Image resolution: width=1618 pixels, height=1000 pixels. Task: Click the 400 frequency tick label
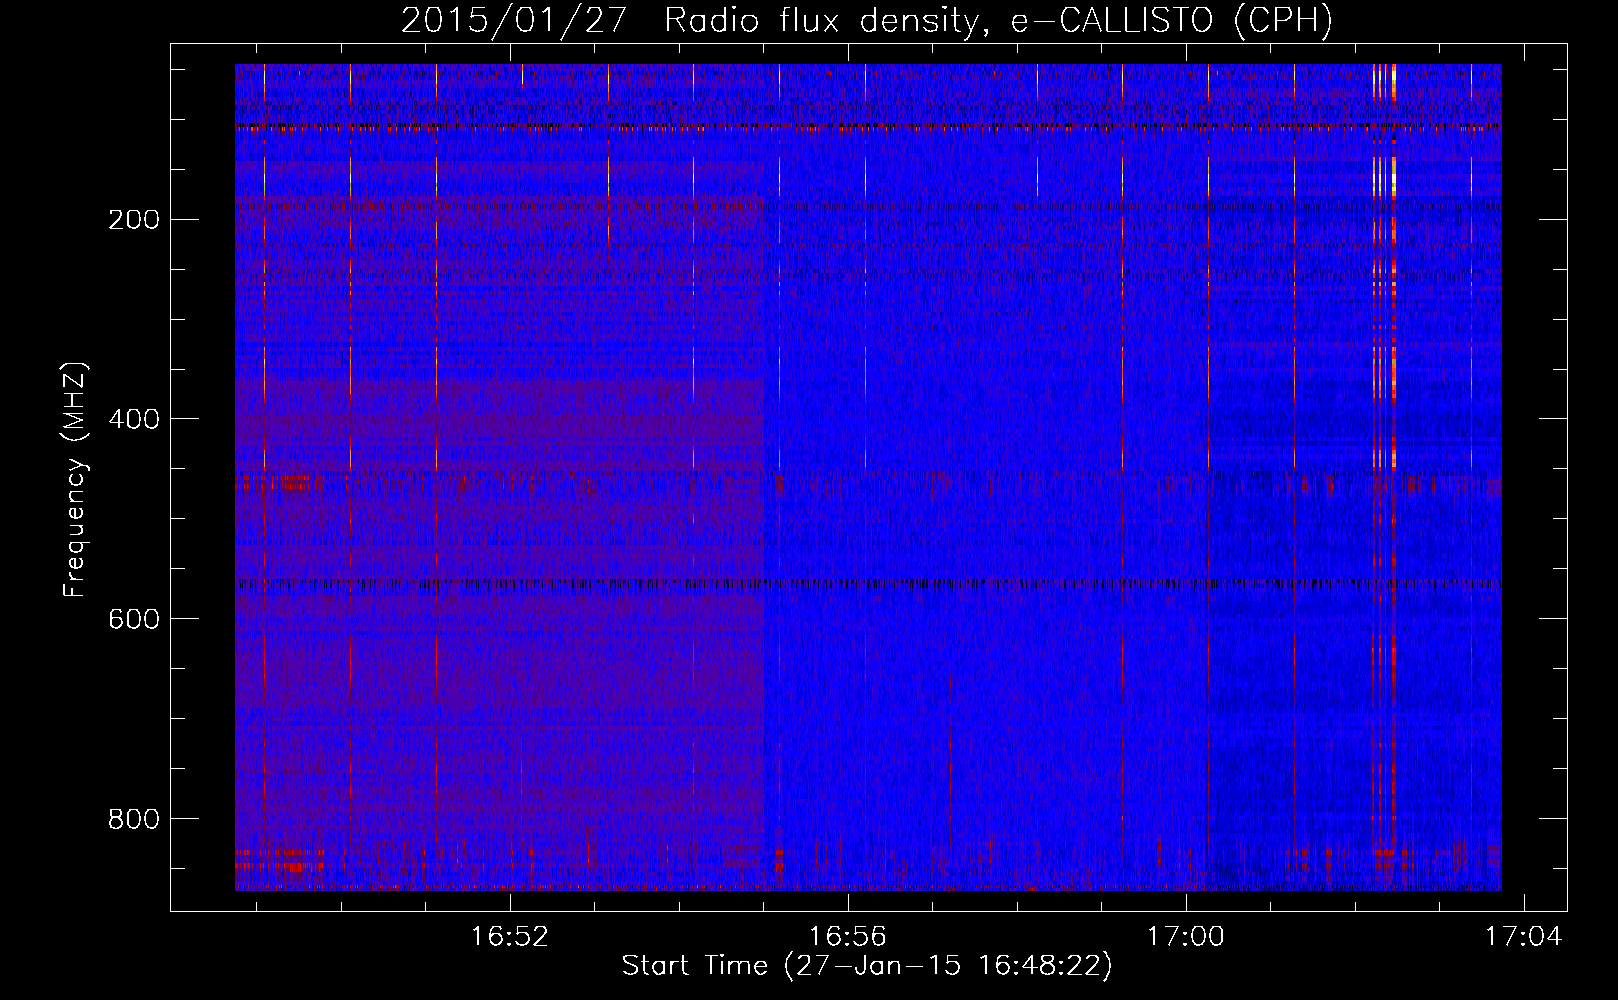point(134,419)
